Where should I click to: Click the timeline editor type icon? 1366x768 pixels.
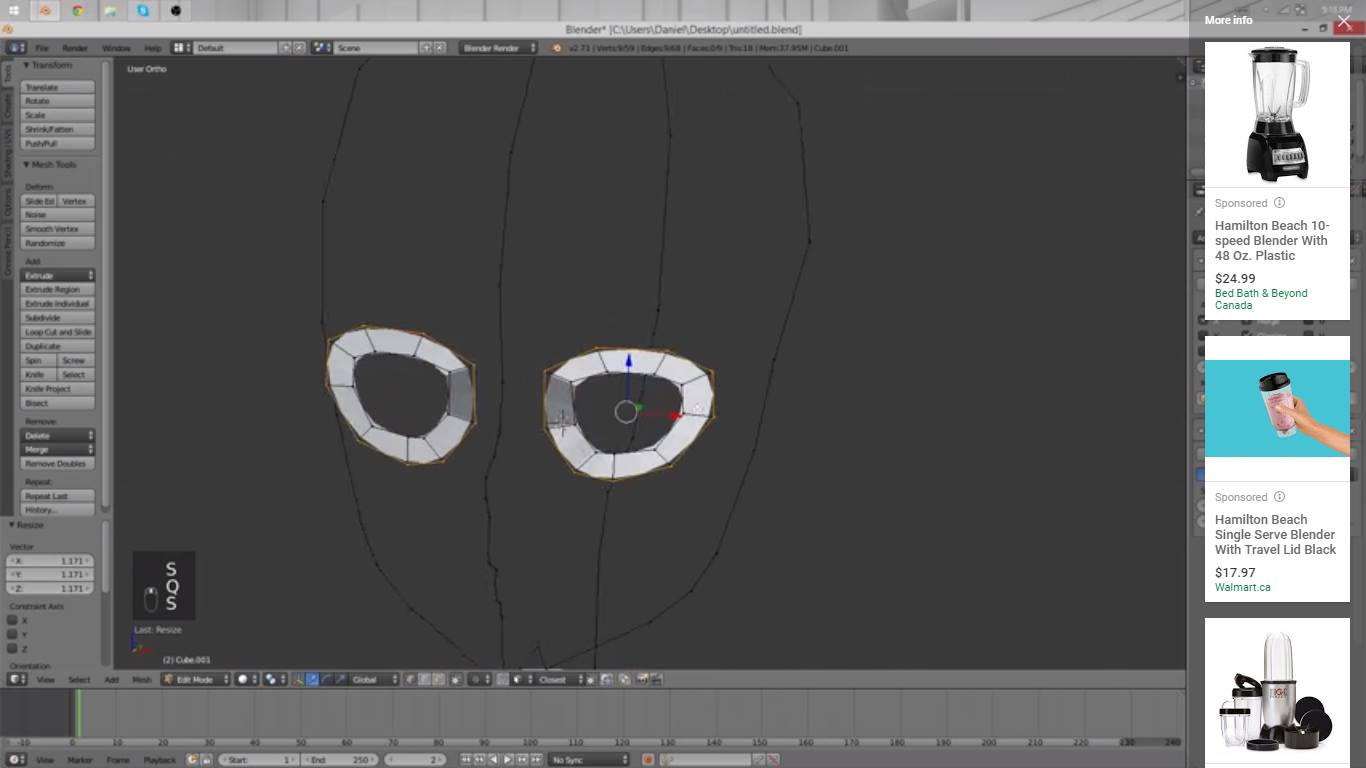coord(16,760)
